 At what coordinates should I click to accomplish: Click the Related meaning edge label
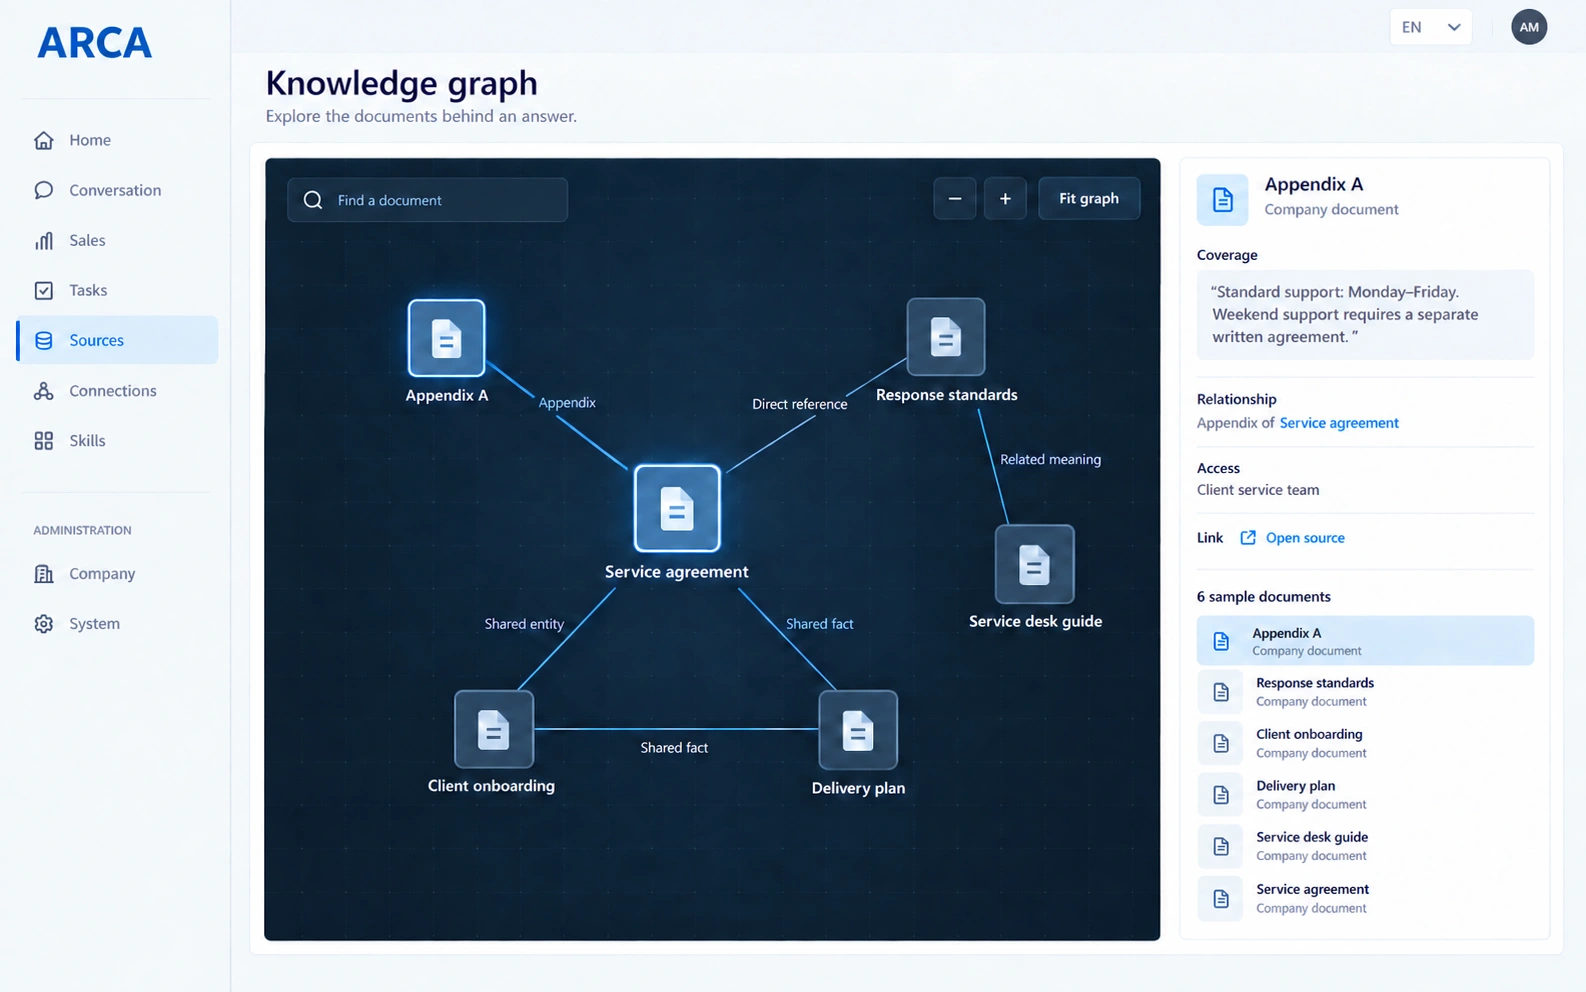[1050, 460]
